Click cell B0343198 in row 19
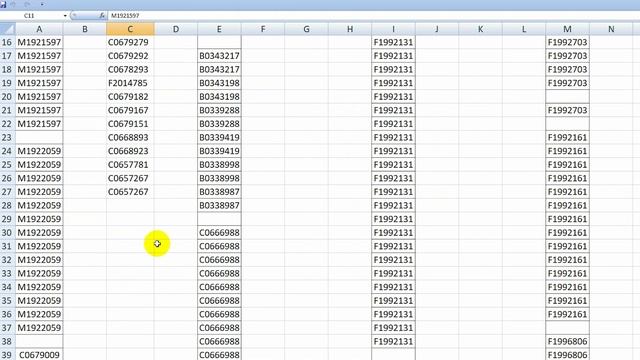The height and width of the screenshot is (360, 640). (x=219, y=83)
